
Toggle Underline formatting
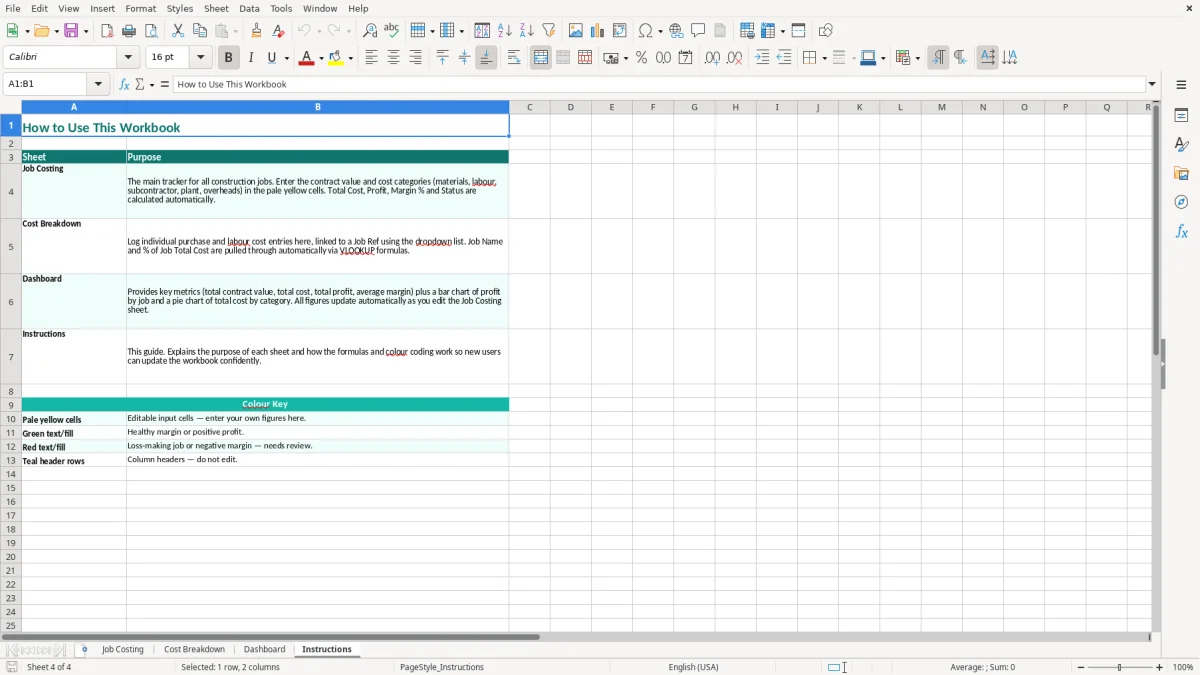(271, 58)
